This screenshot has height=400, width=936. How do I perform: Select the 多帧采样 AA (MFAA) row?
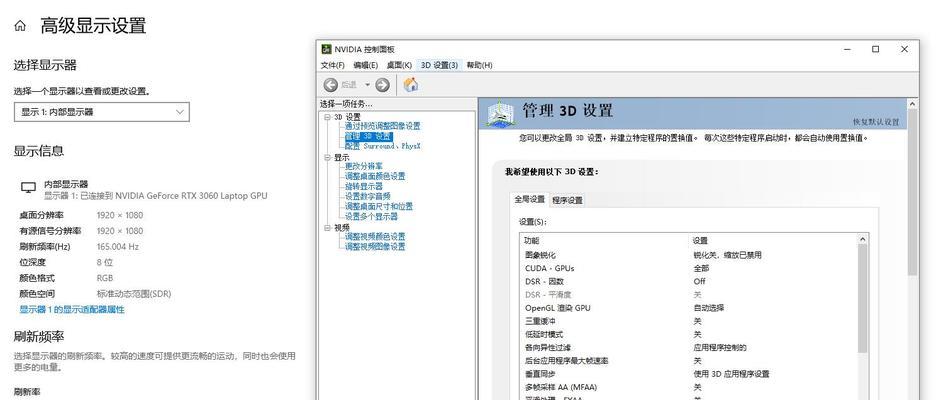coord(689,387)
